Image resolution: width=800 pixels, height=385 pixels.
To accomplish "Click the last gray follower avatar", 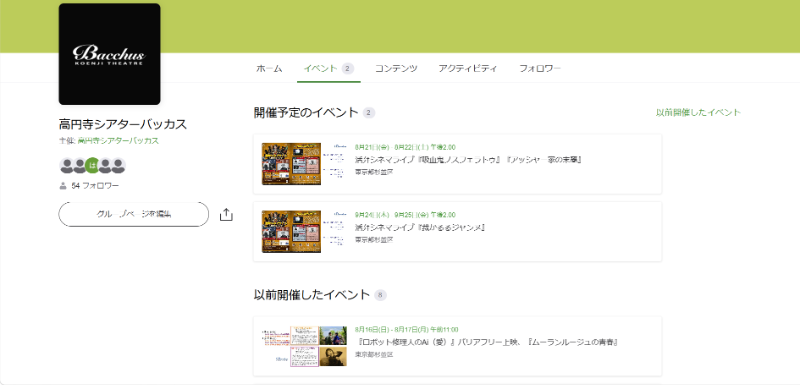I will tap(118, 165).
